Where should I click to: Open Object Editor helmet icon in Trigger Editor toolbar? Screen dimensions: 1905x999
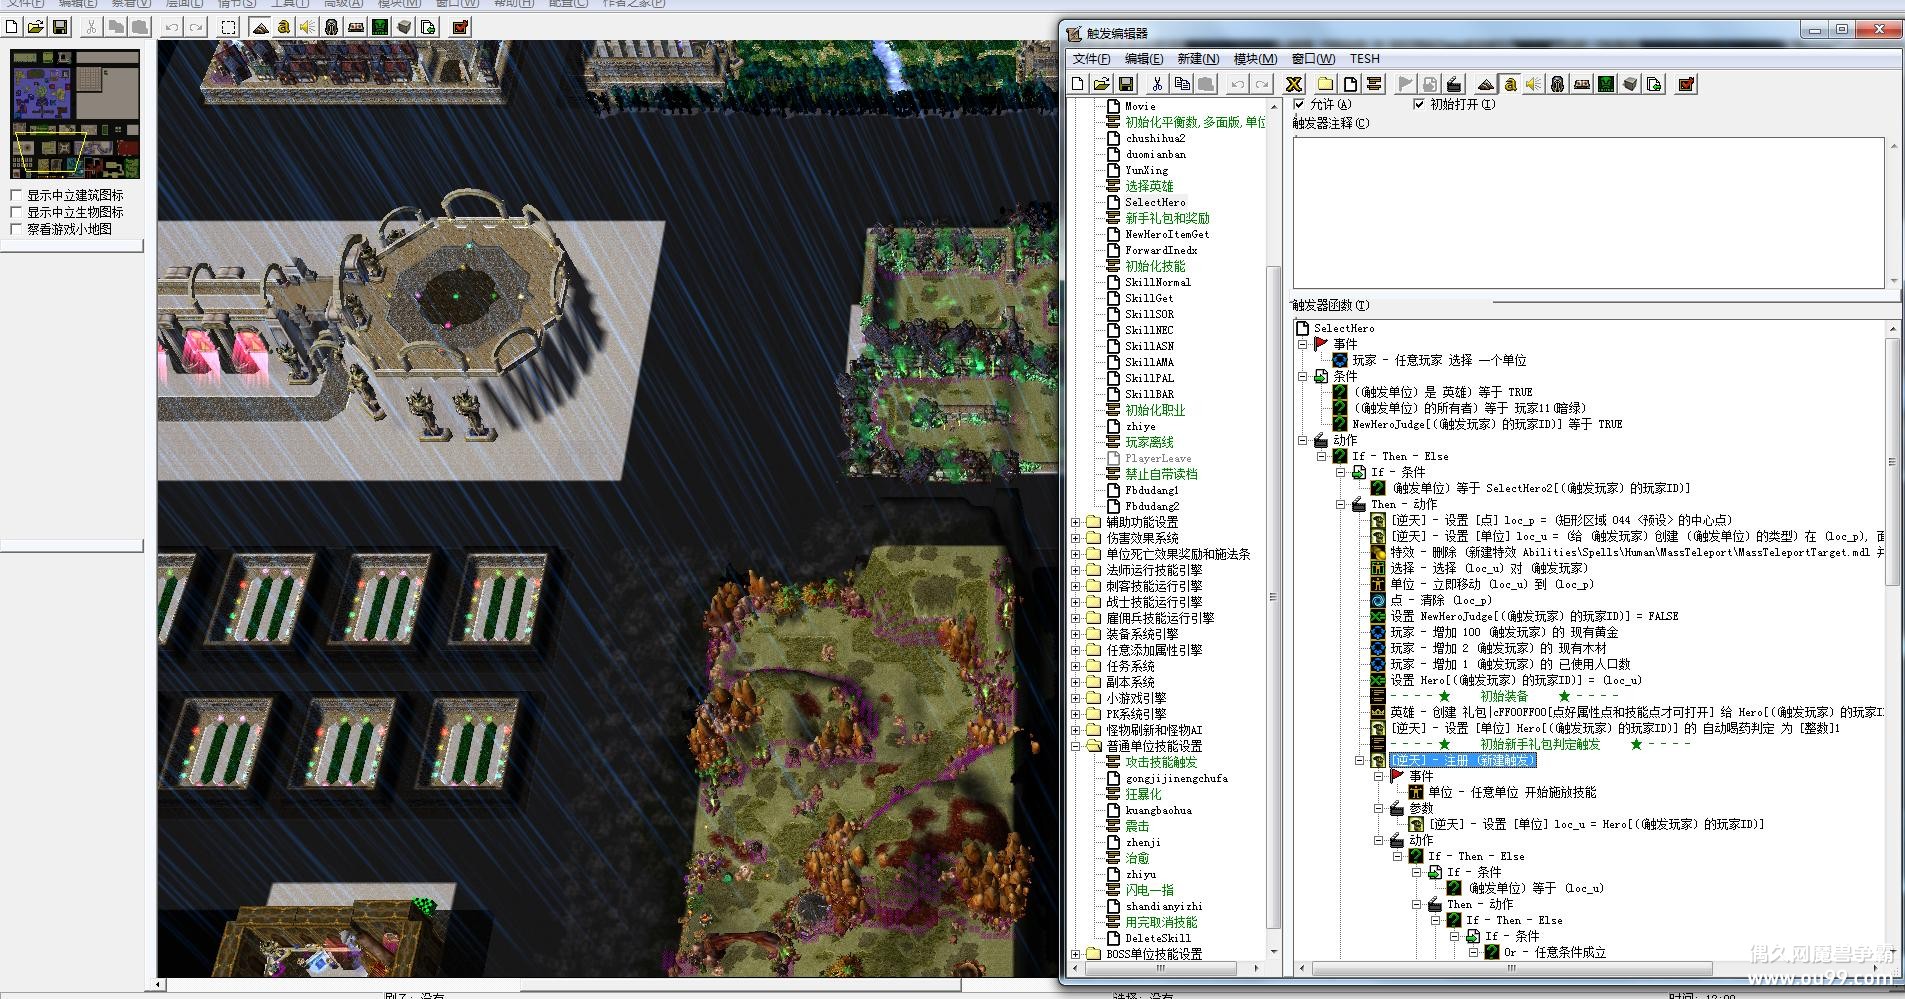pyautogui.click(x=1558, y=84)
